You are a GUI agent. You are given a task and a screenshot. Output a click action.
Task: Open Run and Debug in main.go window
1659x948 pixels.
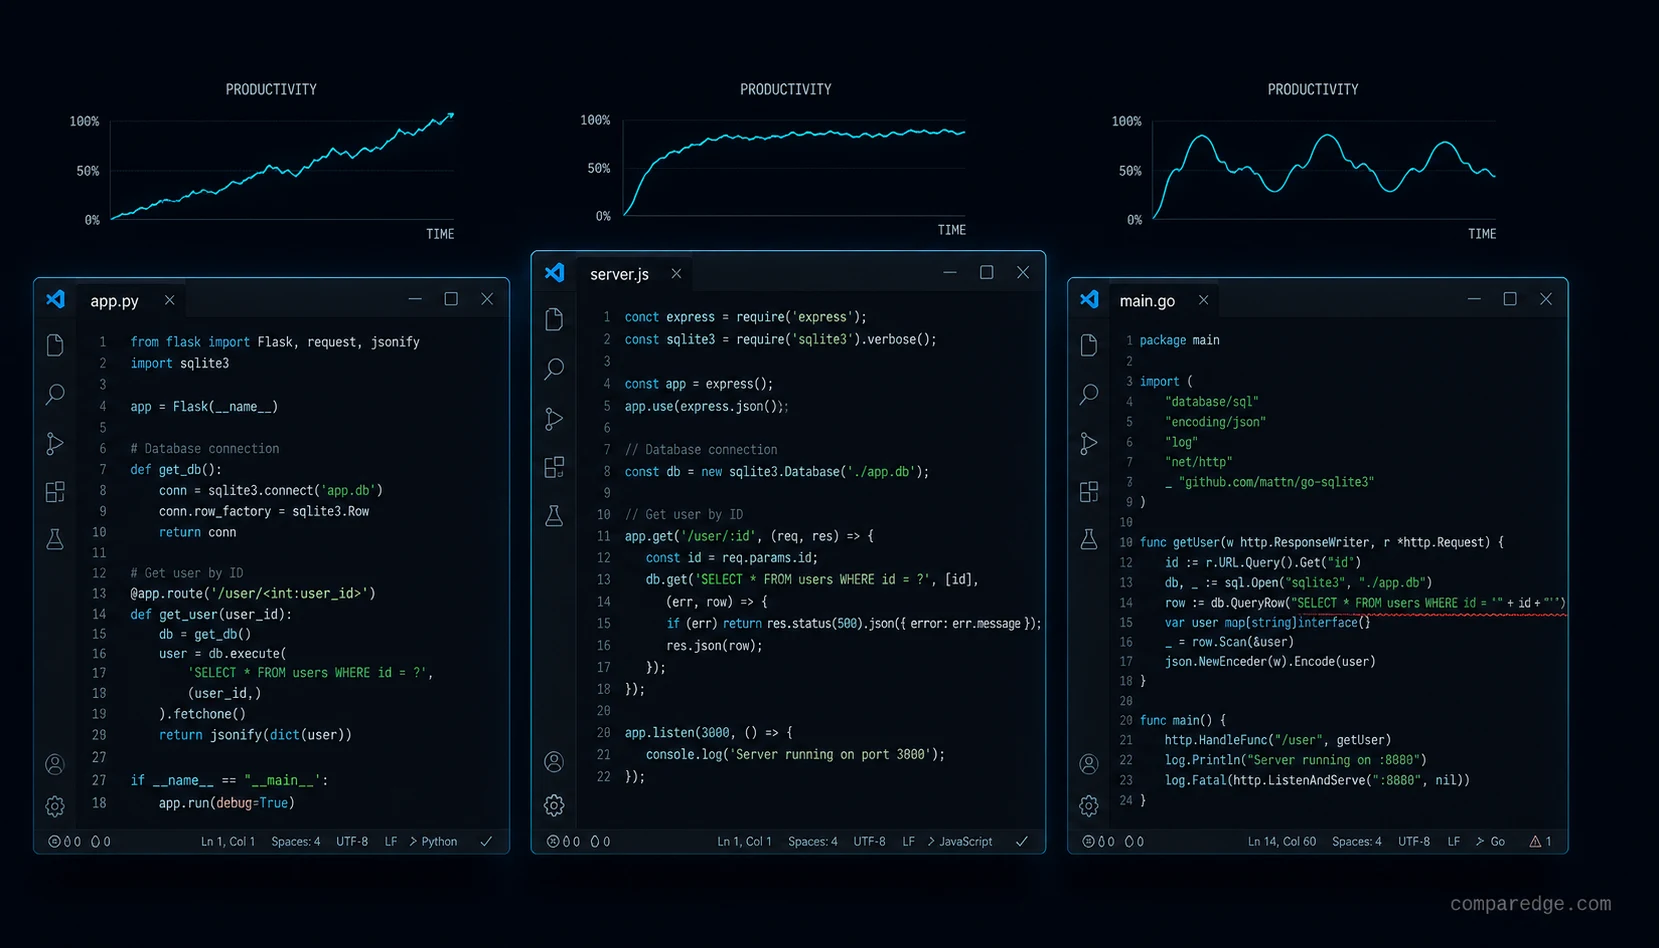tap(1089, 443)
